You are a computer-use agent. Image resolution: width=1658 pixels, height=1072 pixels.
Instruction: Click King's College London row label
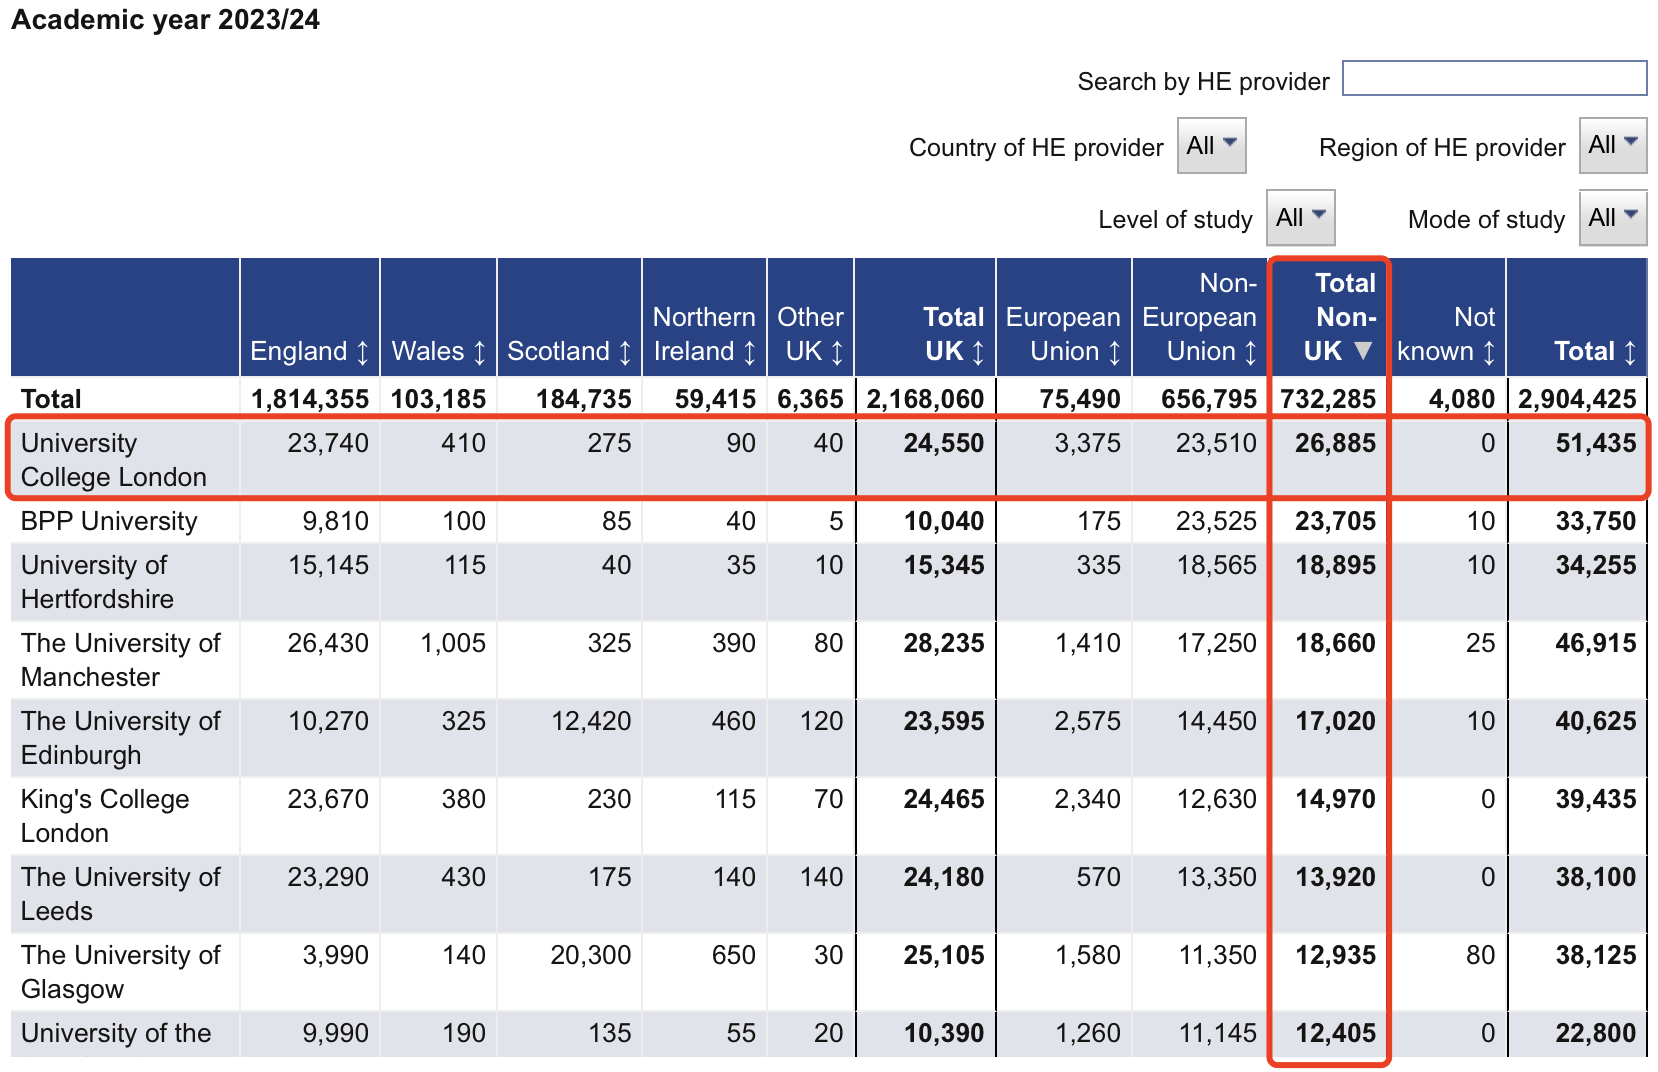(x=104, y=816)
